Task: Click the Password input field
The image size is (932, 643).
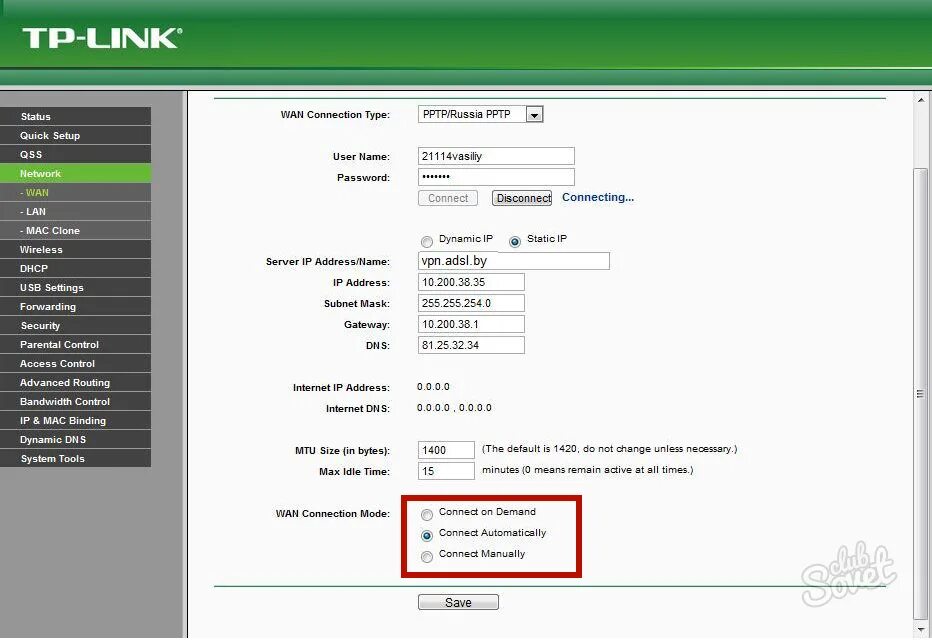Action: coord(496,177)
